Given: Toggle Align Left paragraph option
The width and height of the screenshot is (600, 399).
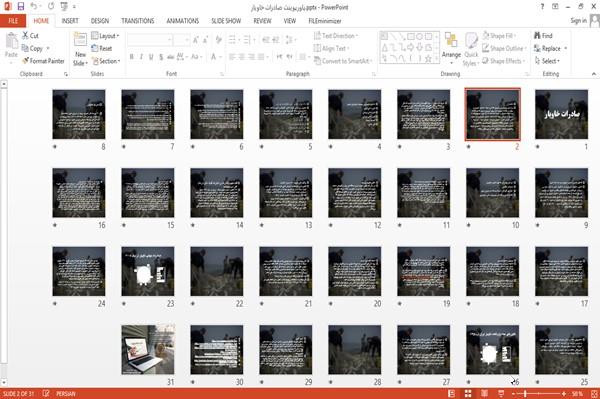Looking at the screenshot, I should tap(232, 57).
